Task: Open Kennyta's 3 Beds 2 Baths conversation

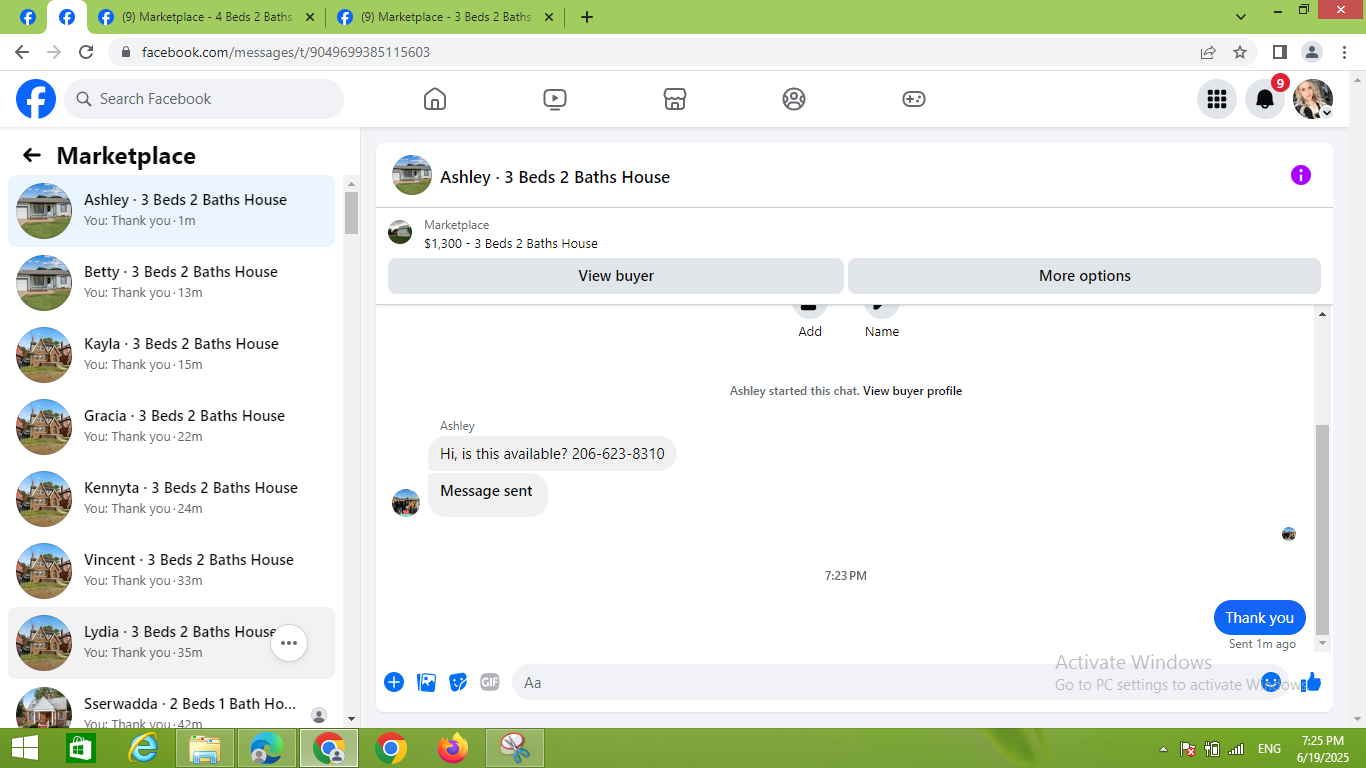Action: 171,499
